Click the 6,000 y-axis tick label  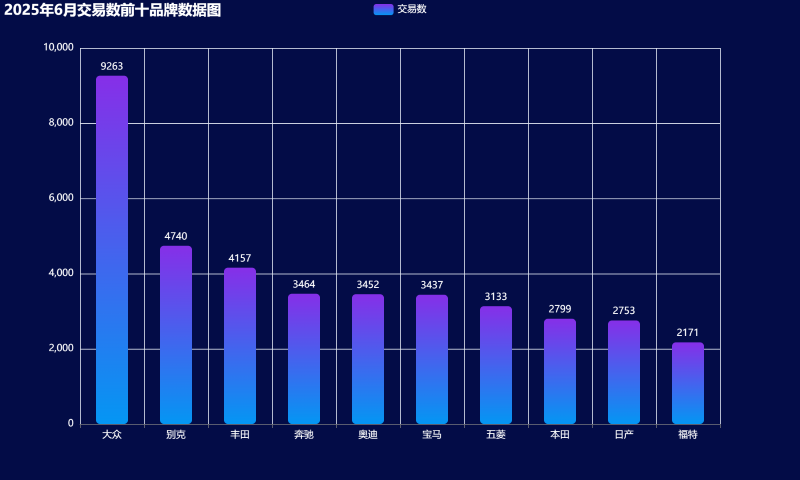[61, 198]
